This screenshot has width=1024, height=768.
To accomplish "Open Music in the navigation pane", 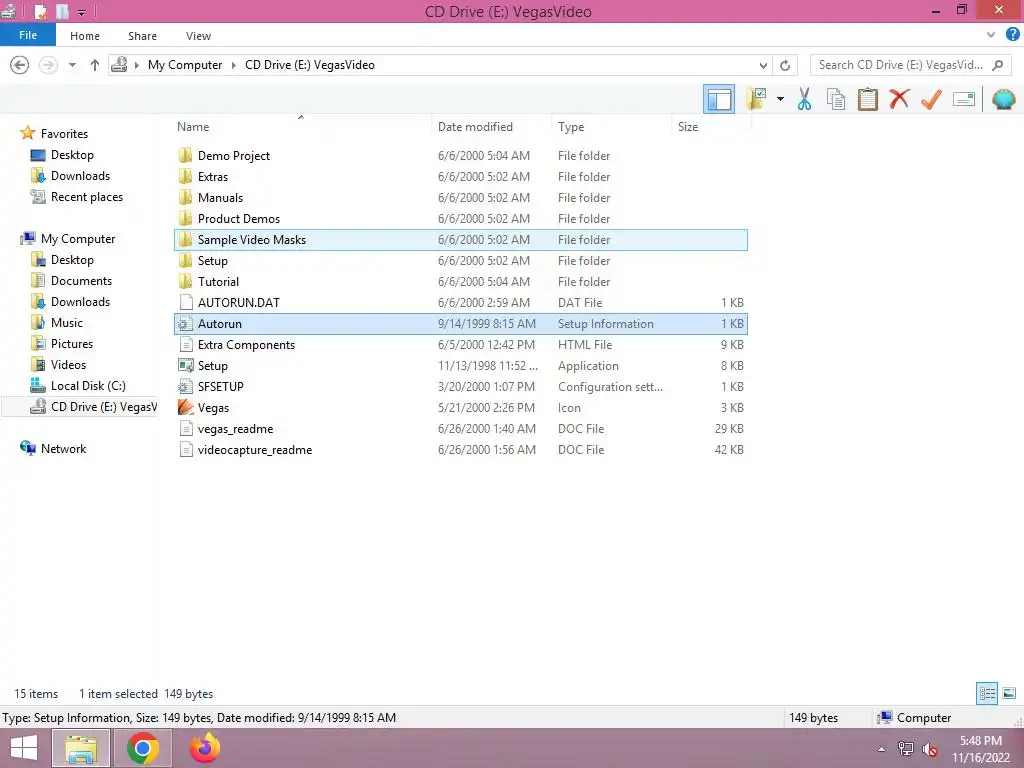I will [x=67, y=323].
